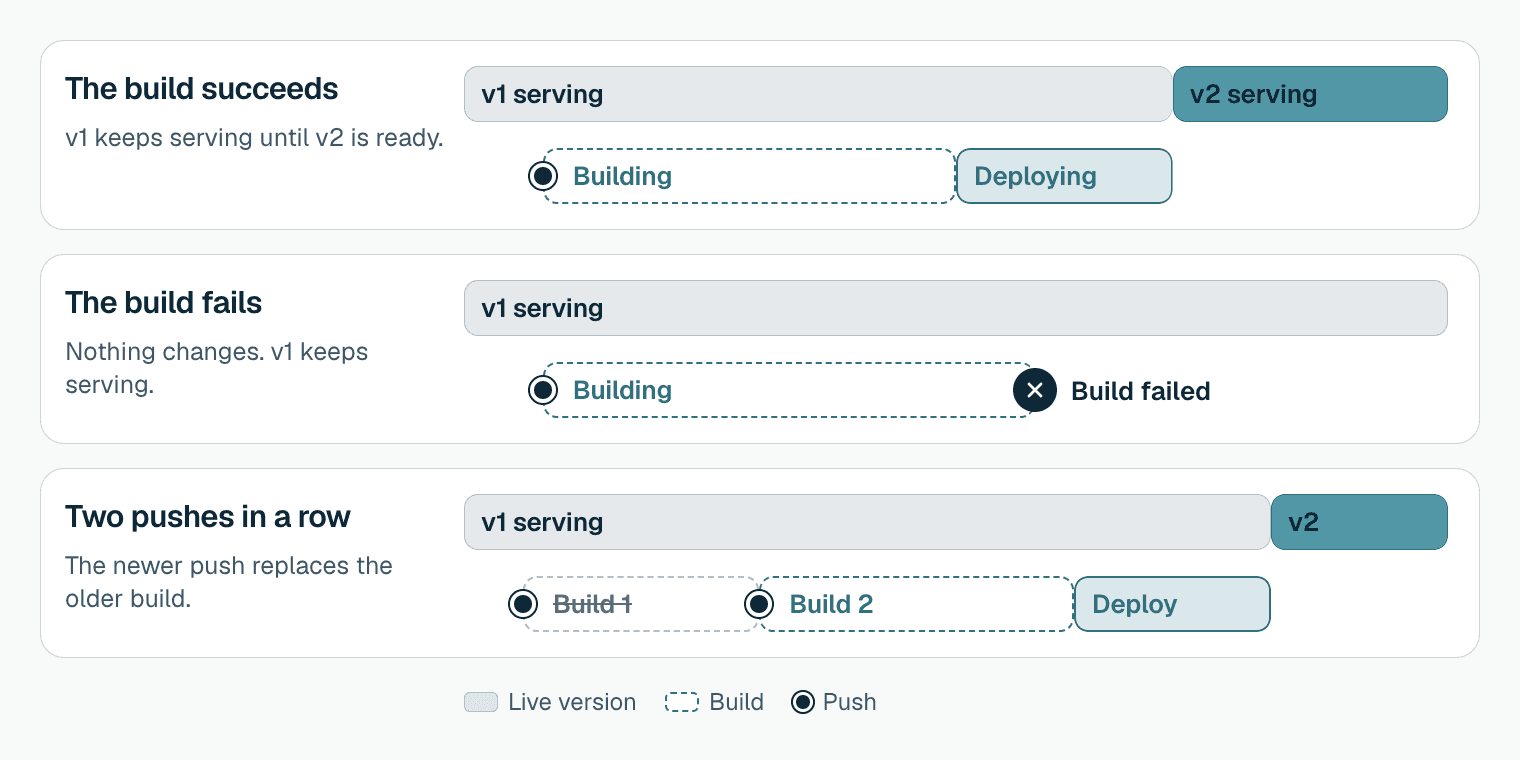This screenshot has width=1520, height=760.
Task: Select the "v1 serving" bar in The build fails
Action: tap(956, 308)
